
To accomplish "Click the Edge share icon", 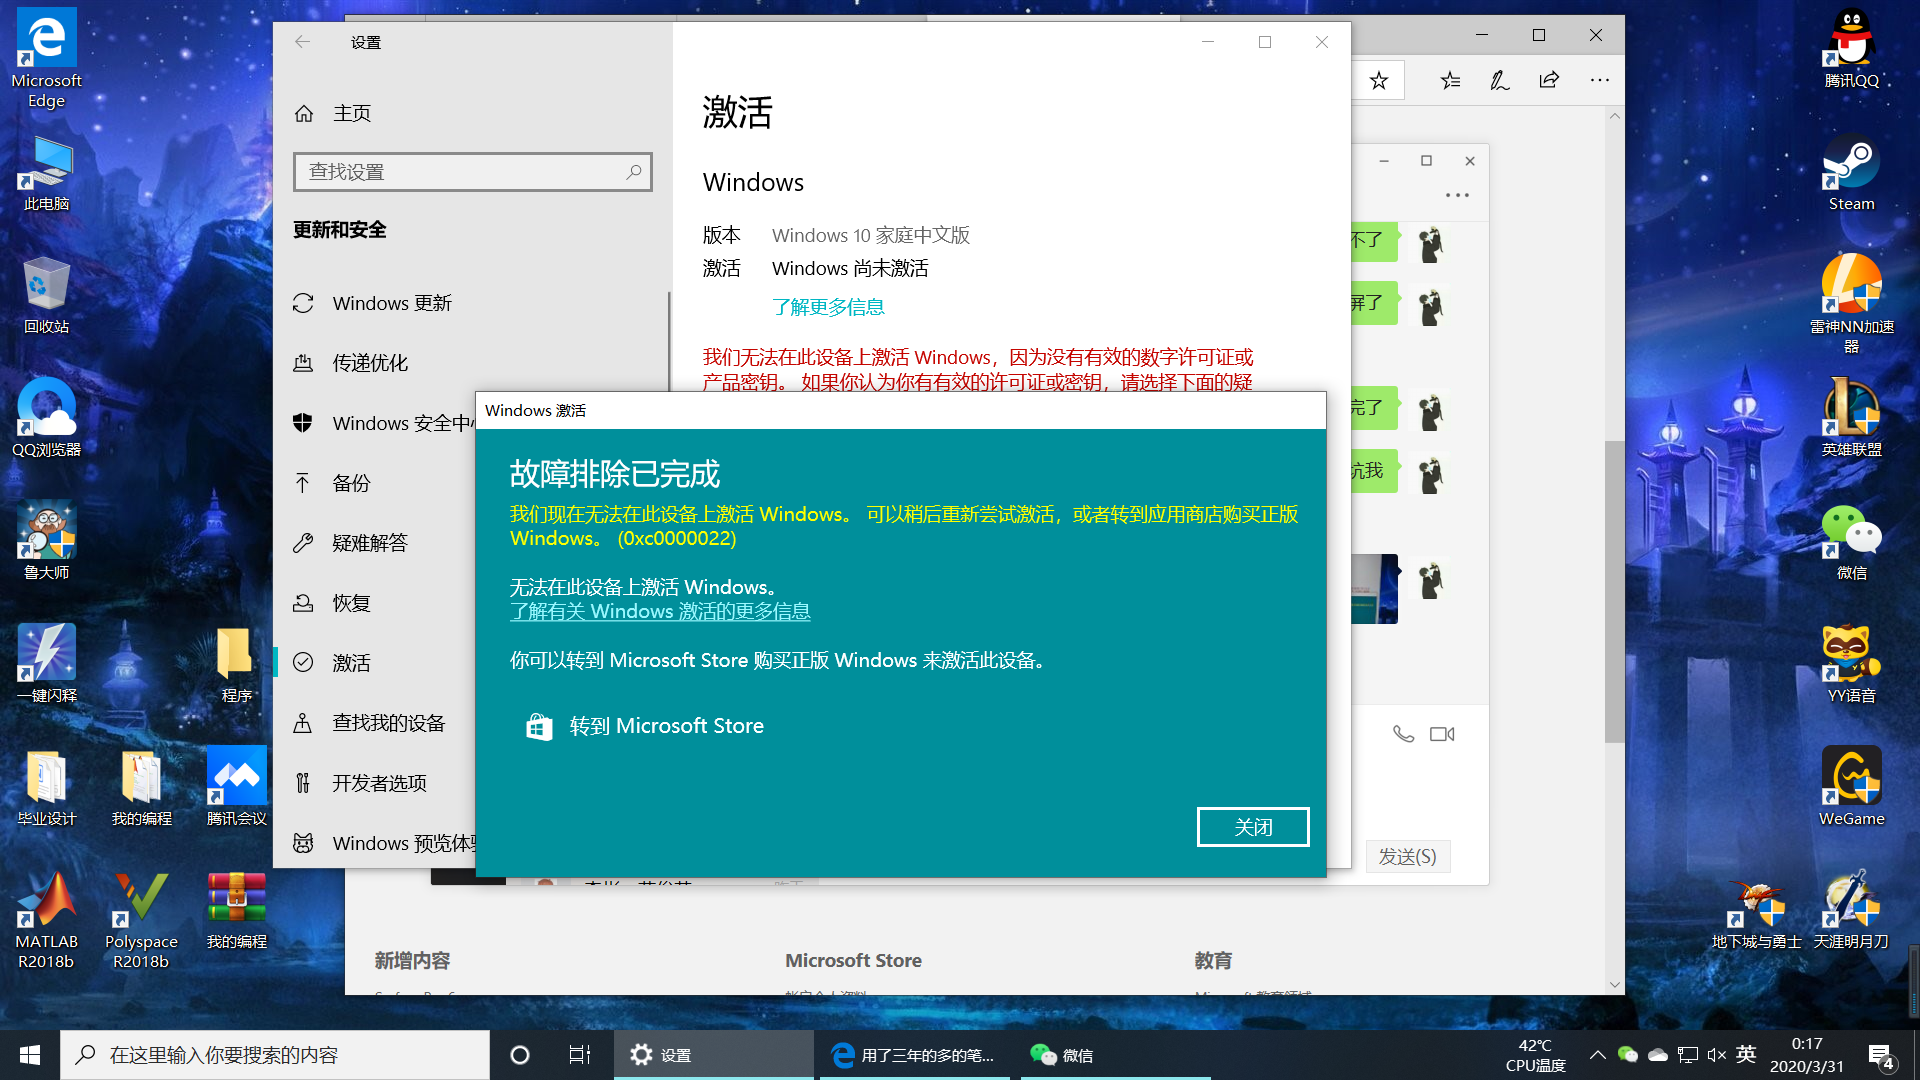I will [1549, 80].
